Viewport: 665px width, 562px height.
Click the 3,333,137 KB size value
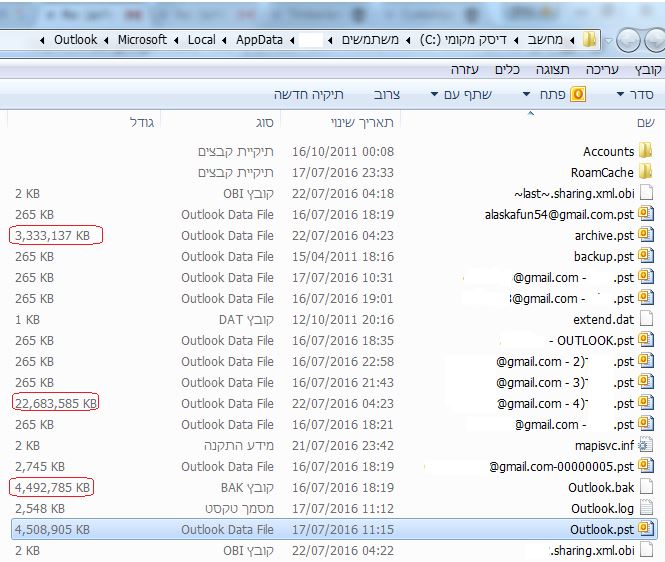[x=53, y=235]
